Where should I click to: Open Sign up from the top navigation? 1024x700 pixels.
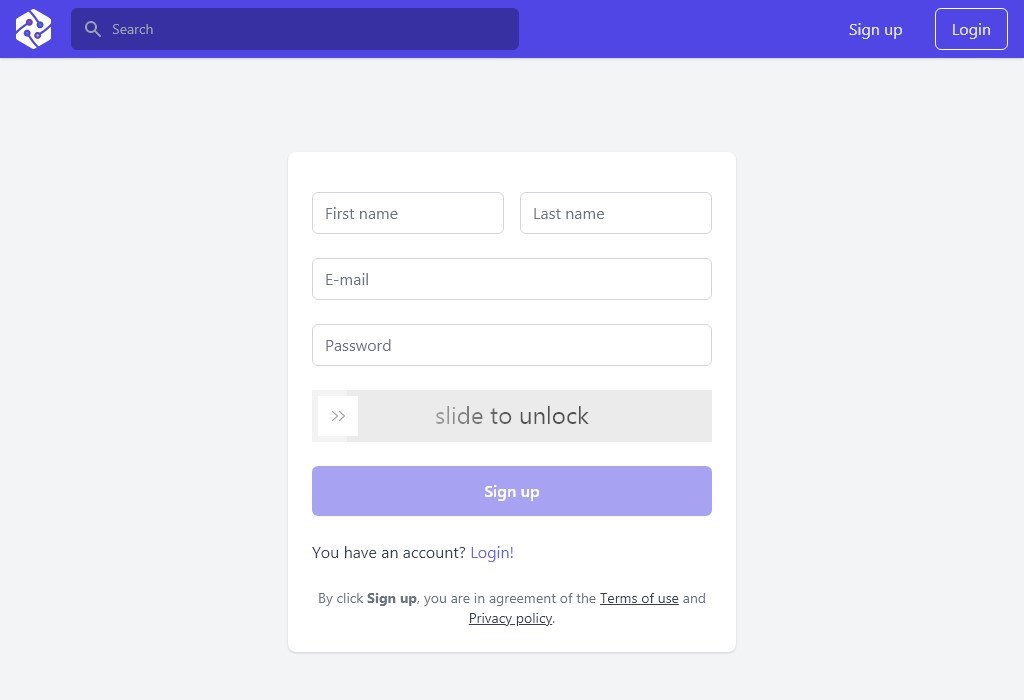pyautogui.click(x=875, y=29)
